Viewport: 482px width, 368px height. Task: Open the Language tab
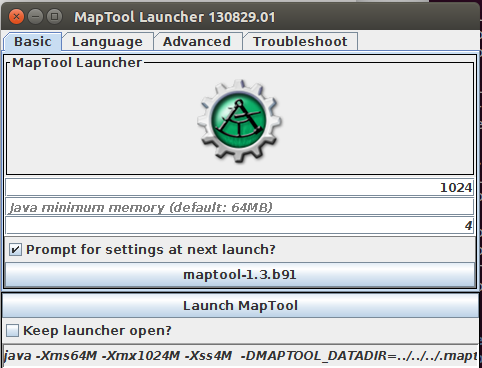107,42
